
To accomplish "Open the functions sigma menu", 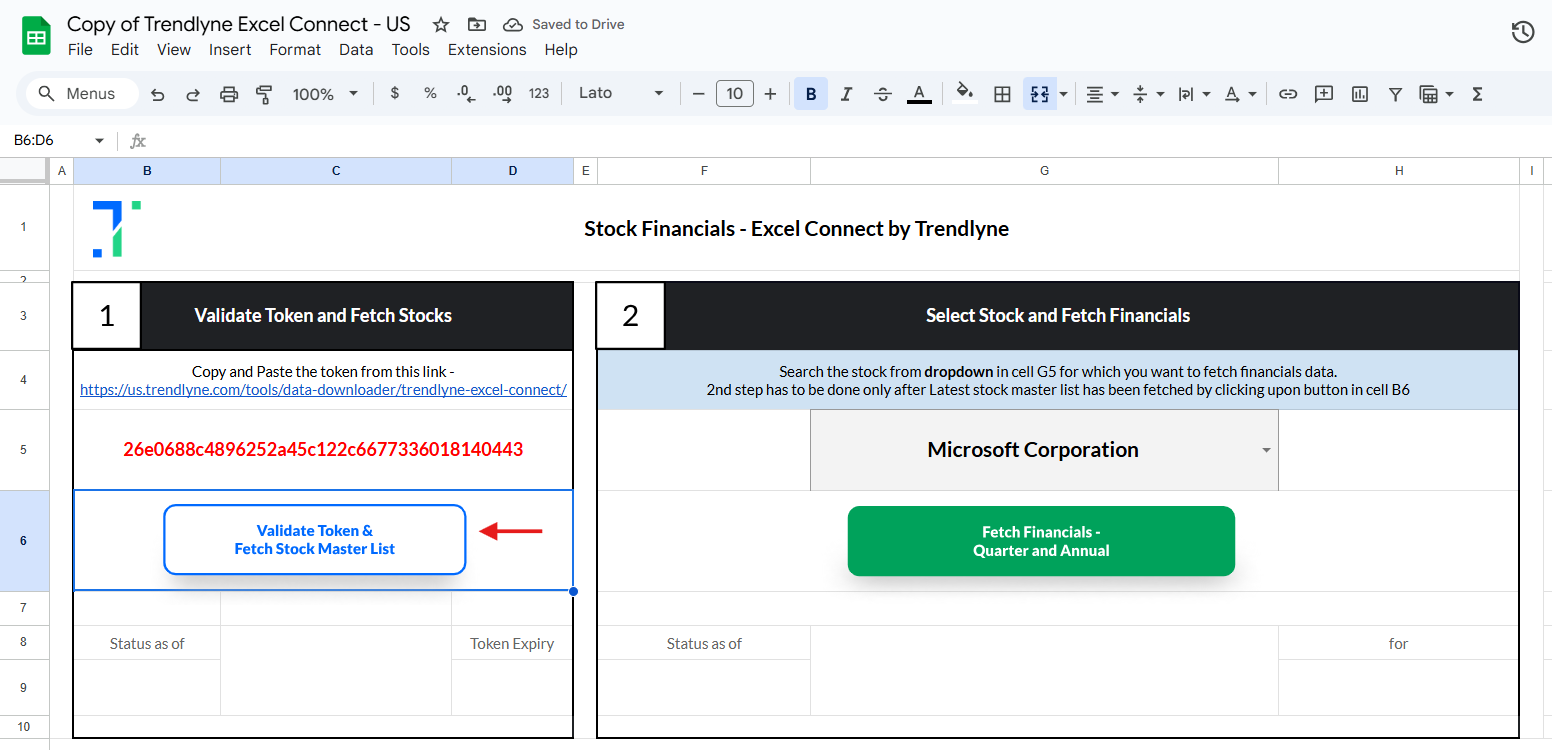I will point(1477,94).
